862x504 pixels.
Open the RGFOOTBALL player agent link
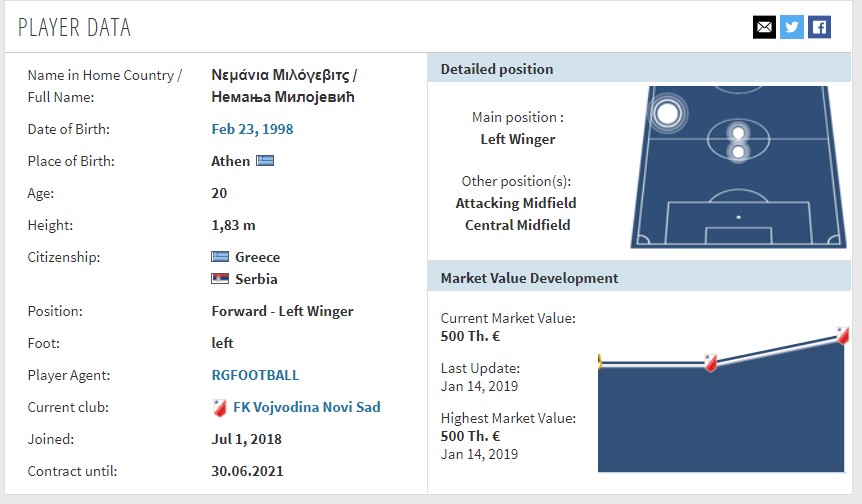(255, 375)
